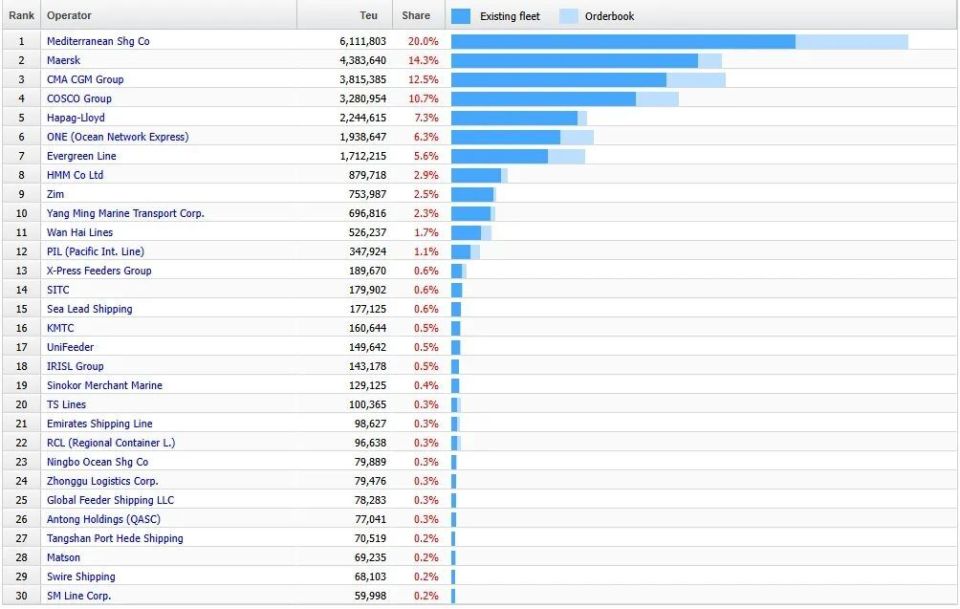Click the Existing fleet legend color swatch
The image size is (960, 609).
click(460, 17)
